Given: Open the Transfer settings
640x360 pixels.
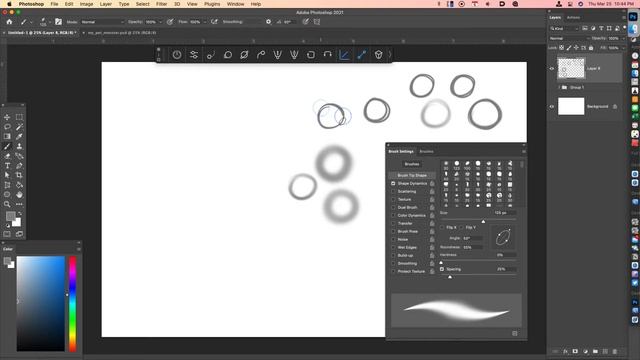Looking at the screenshot, I should tap(405, 223).
